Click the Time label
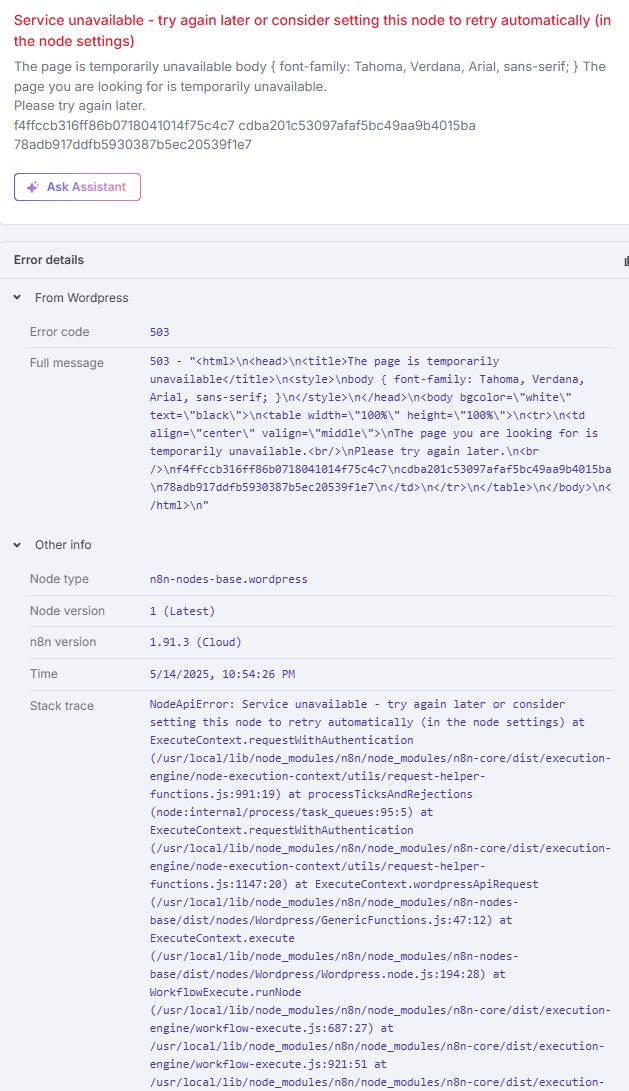629x1091 pixels. (44, 674)
